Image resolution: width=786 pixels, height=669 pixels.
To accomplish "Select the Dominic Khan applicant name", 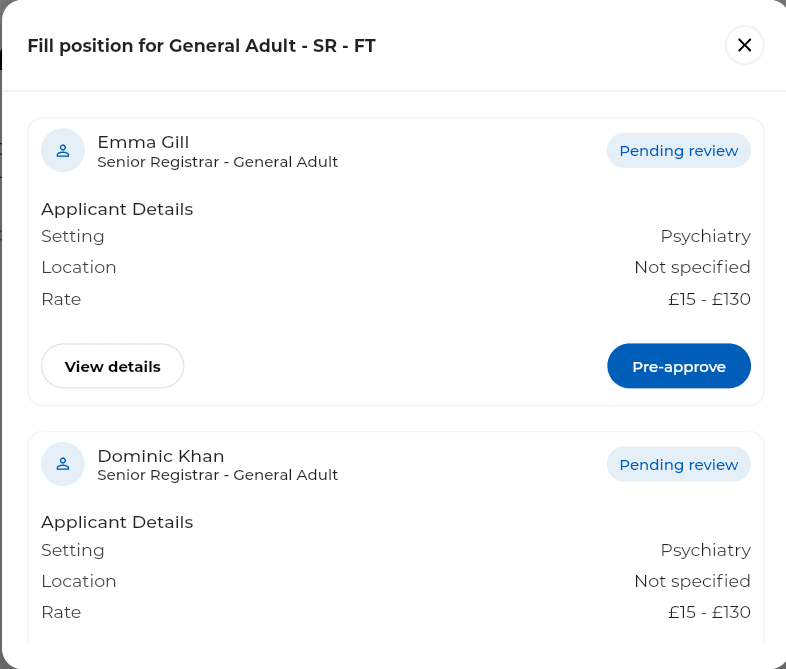I will [x=160, y=456].
